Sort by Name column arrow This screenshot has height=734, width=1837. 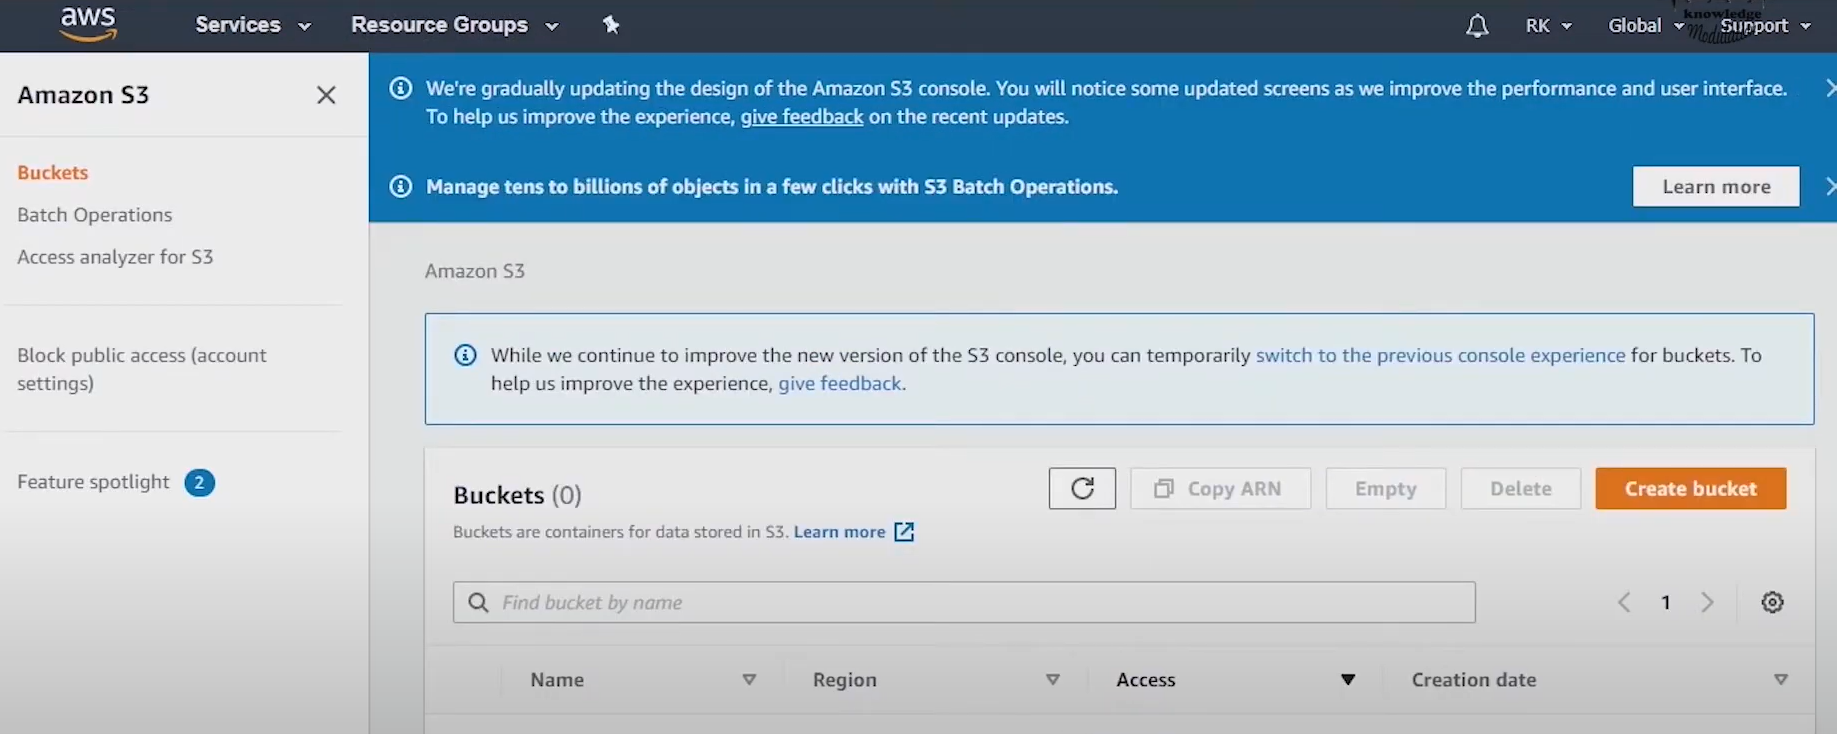(749, 680)
